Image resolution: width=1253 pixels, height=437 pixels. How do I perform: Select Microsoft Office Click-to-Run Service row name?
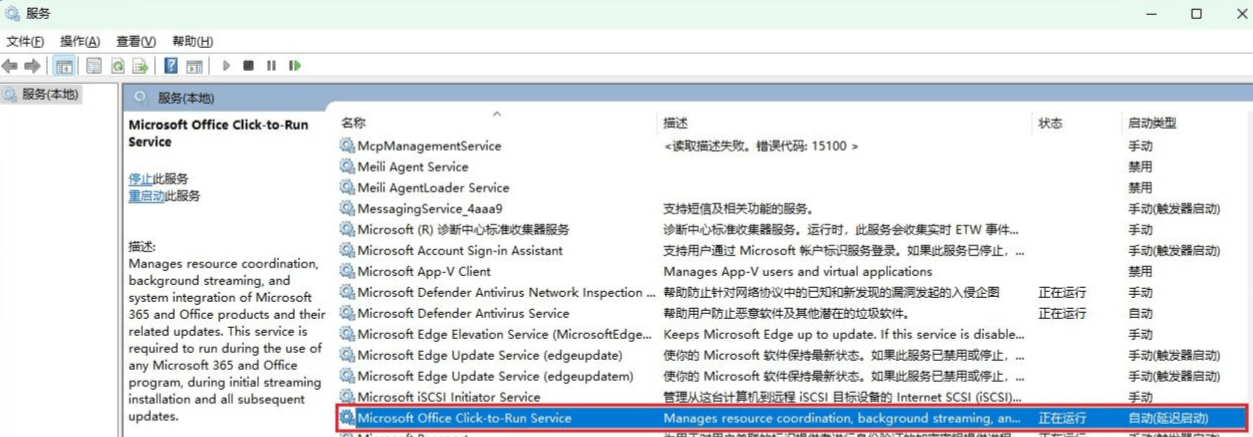(x=464, y=418)
